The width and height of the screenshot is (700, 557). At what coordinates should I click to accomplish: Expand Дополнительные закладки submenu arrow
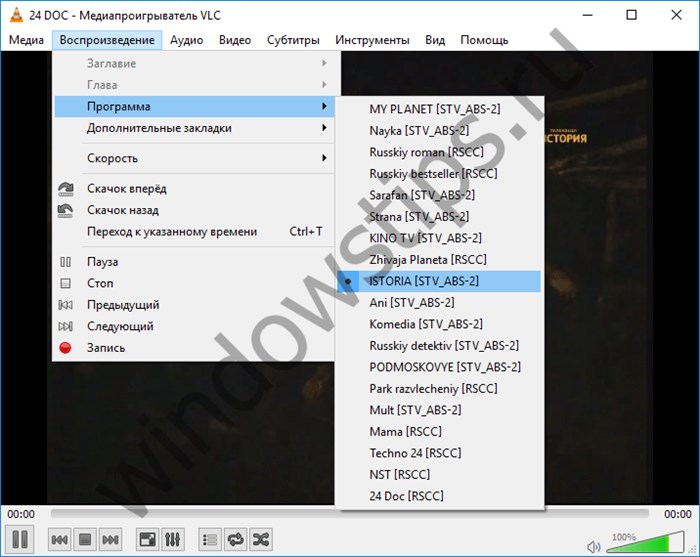(325, 128)
